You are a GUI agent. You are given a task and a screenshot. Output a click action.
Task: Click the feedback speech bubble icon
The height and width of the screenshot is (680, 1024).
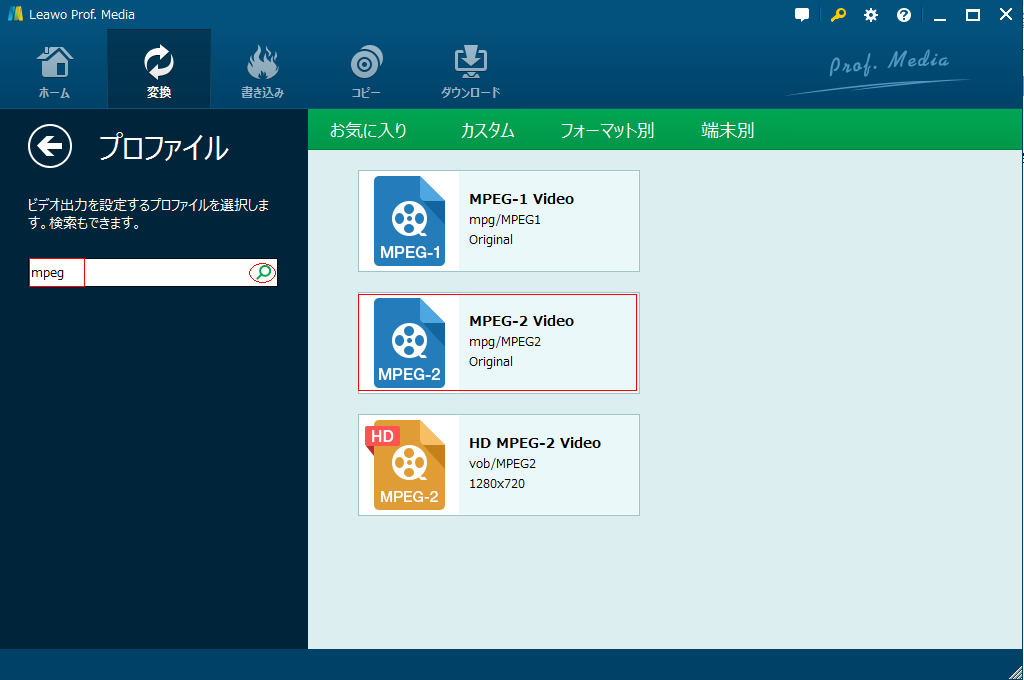802,15
